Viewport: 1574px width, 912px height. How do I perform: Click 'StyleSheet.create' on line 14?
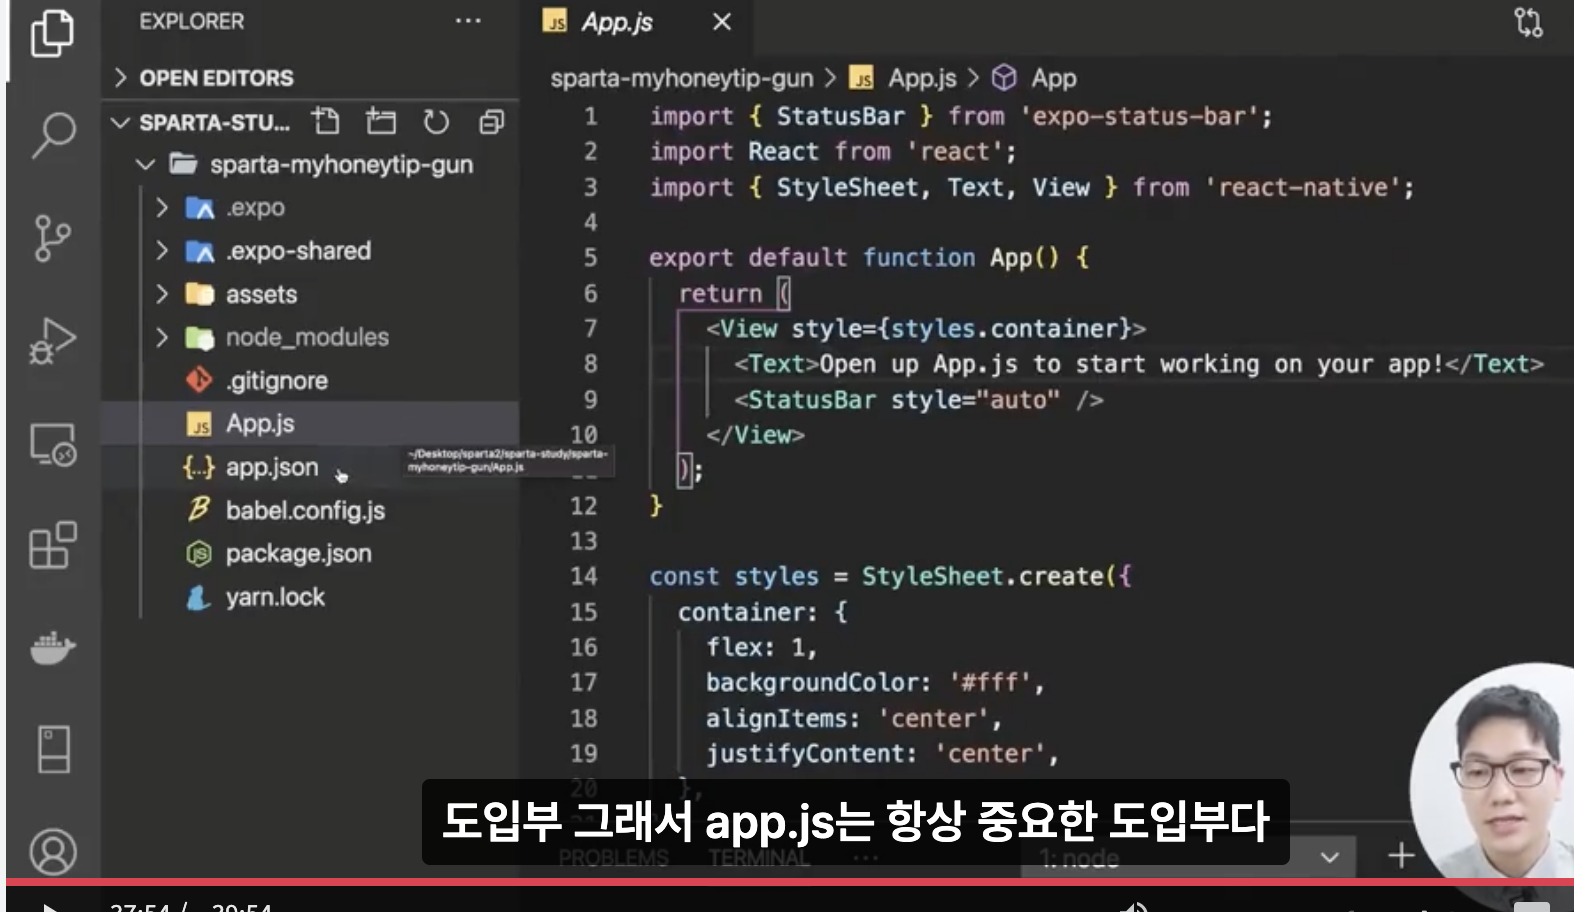pos(982,576)
